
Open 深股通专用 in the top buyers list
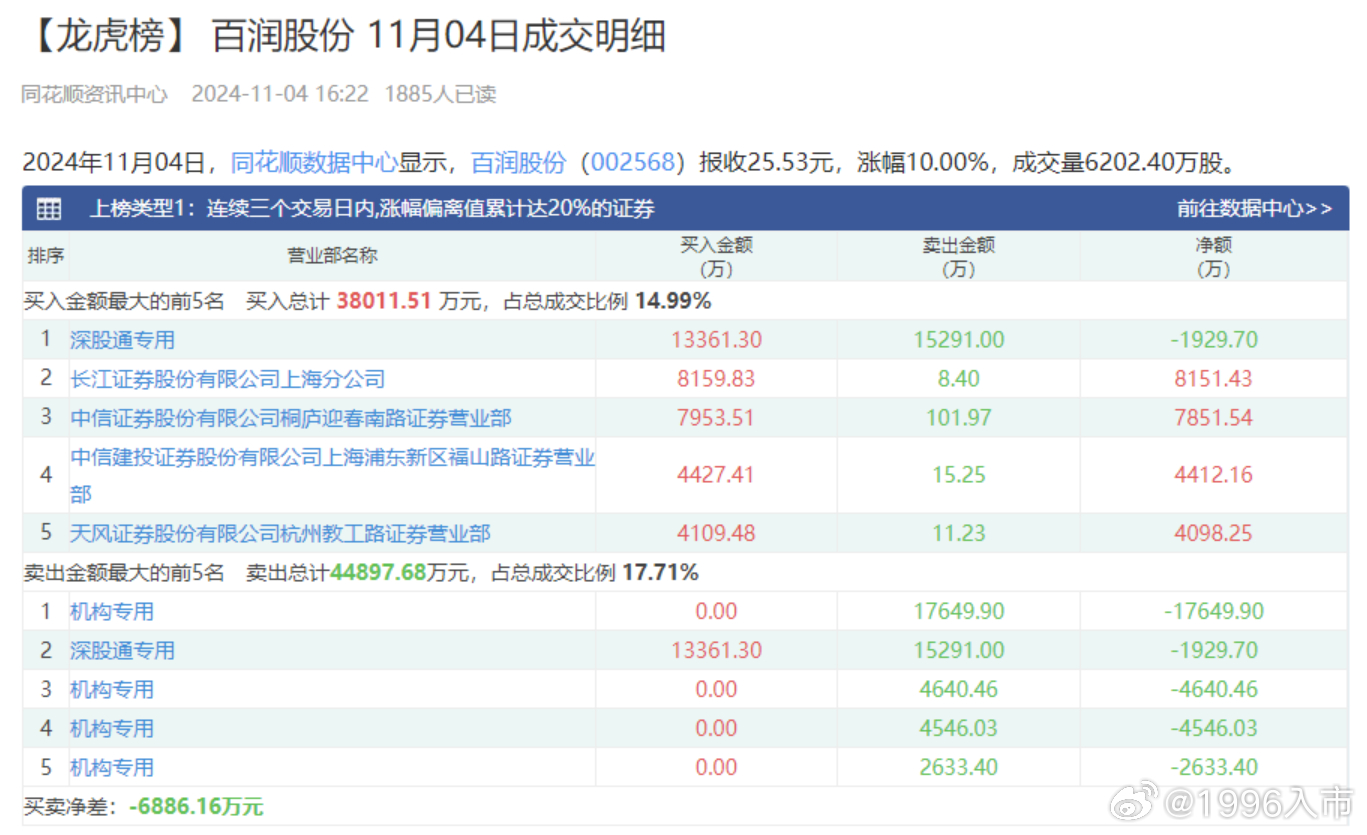point(122,340)
